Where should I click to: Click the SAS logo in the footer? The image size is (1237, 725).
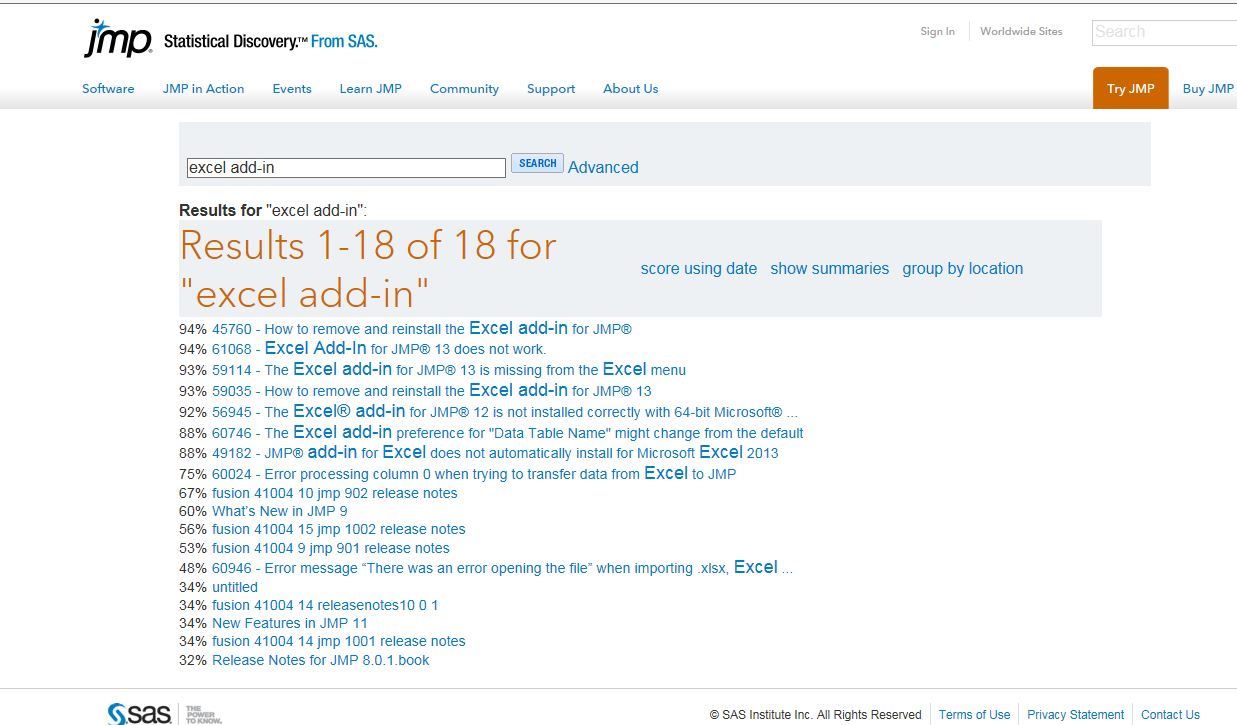[134, 713]
